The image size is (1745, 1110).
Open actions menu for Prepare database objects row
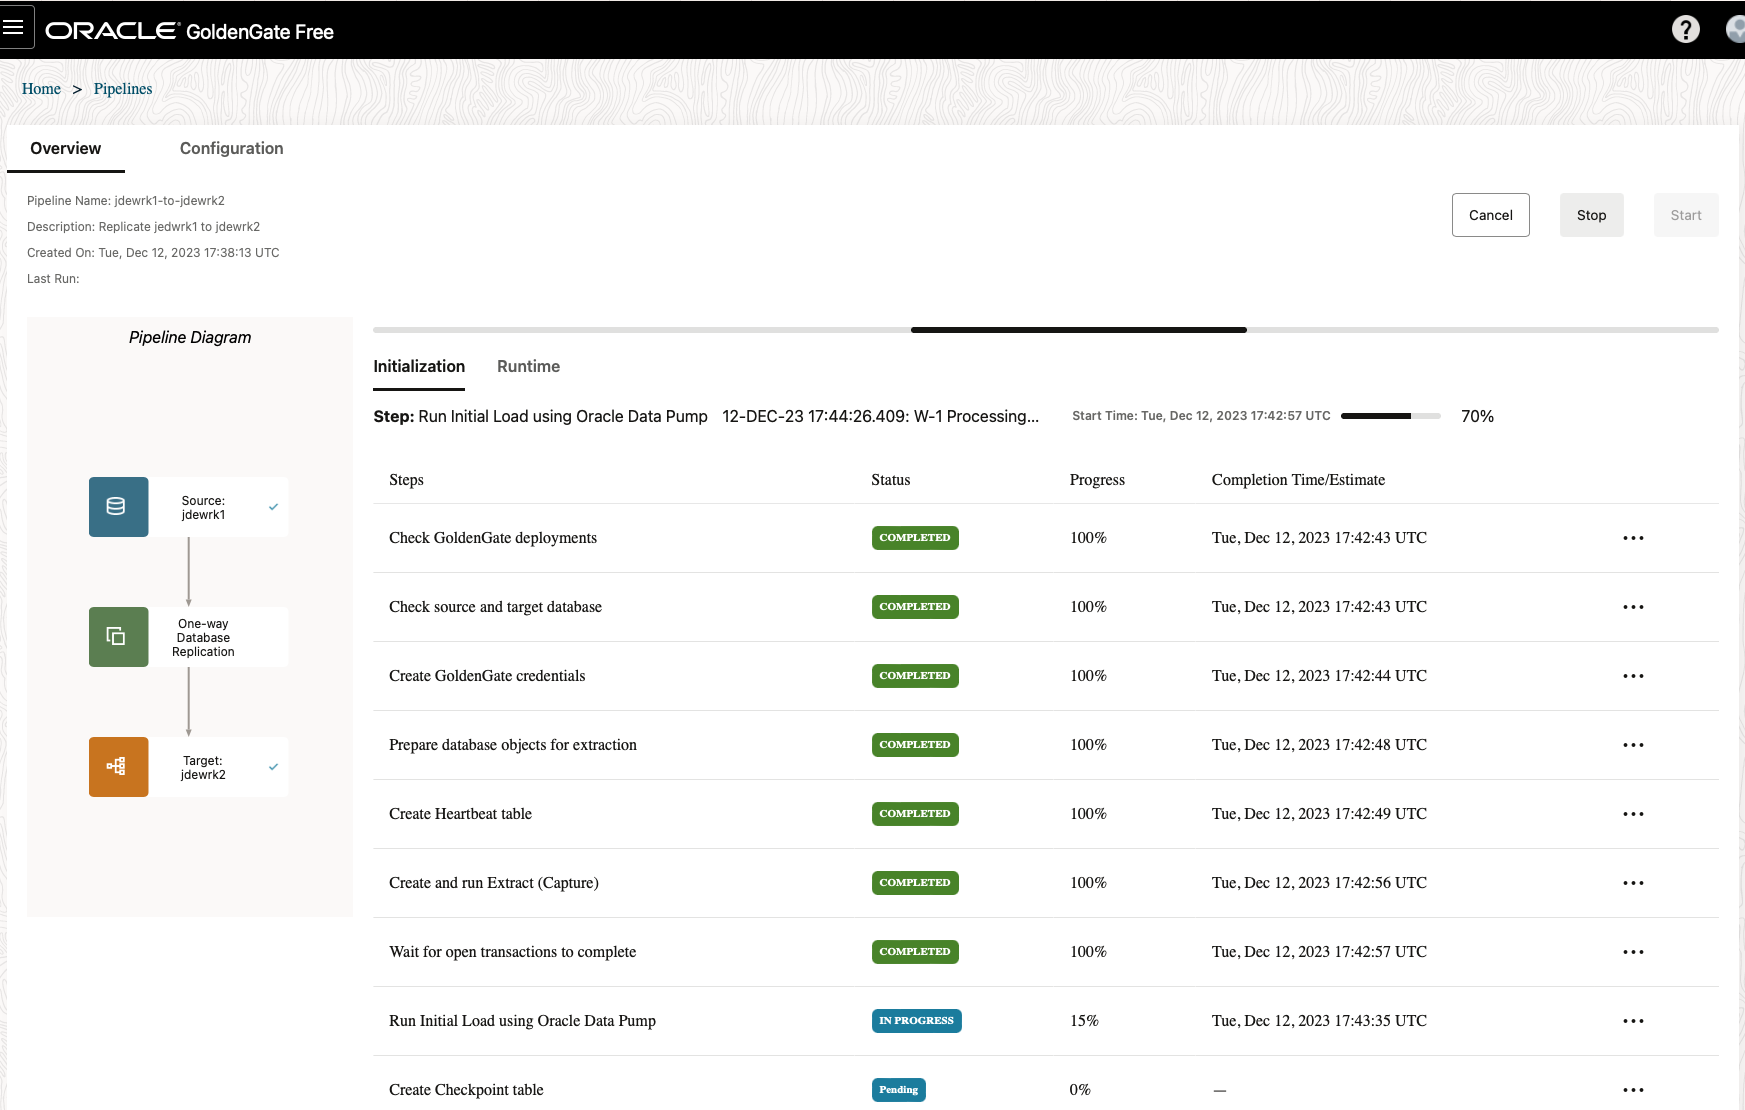point(1633,745)
